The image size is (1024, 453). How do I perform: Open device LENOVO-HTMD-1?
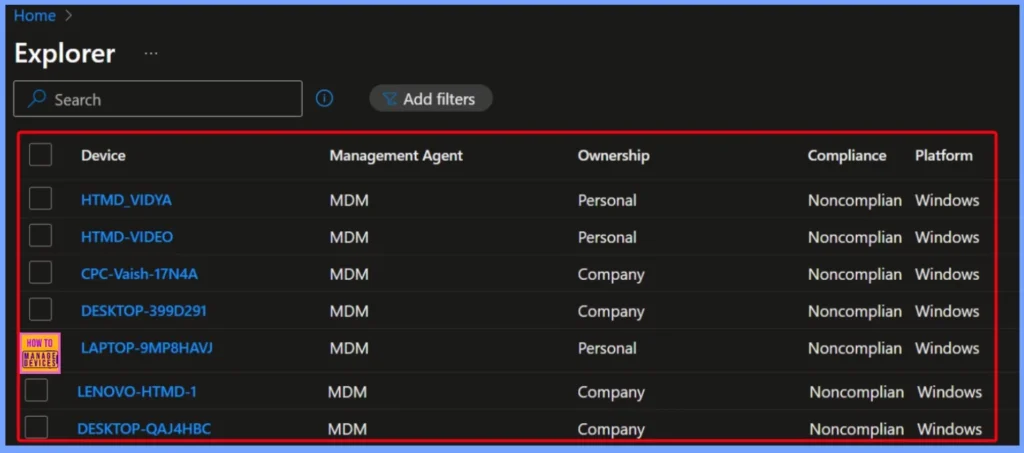click(137, 392)
